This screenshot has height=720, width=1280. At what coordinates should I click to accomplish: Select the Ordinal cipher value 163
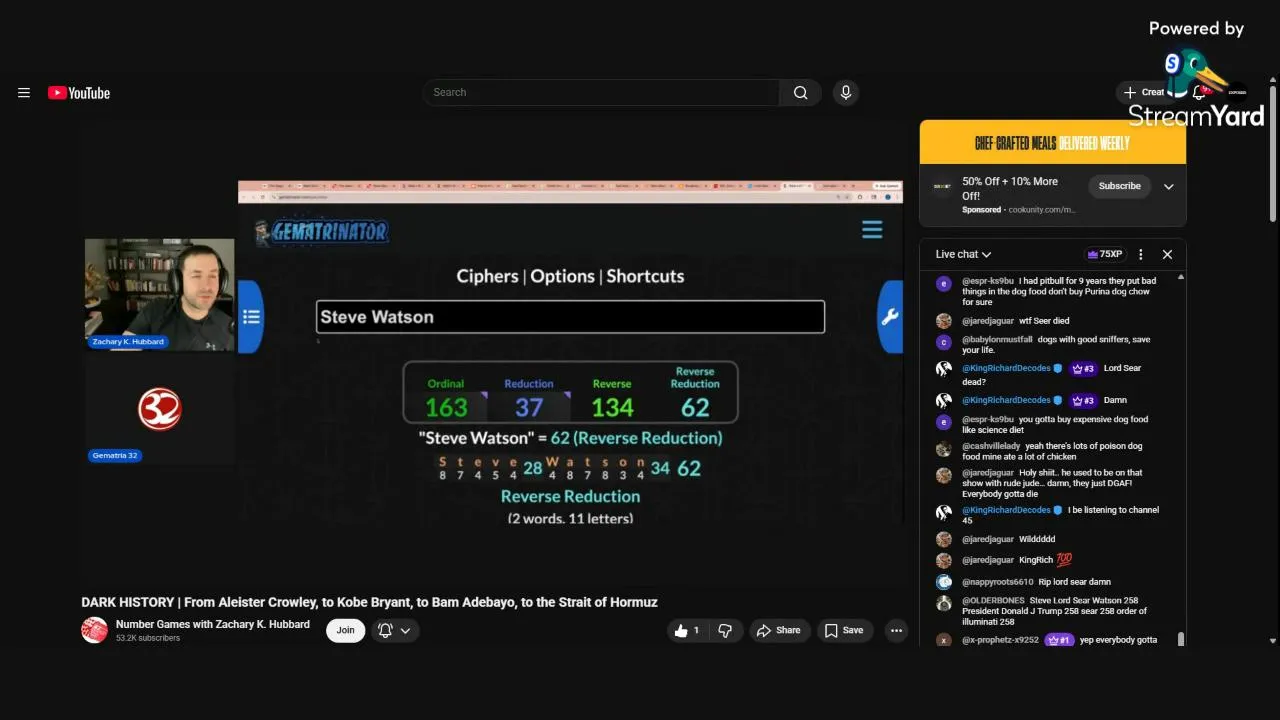(x=446, y=407)
